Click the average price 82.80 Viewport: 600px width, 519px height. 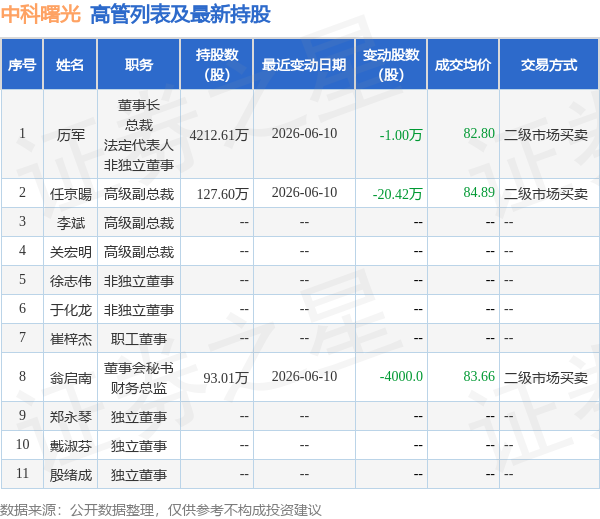(479, 133)
